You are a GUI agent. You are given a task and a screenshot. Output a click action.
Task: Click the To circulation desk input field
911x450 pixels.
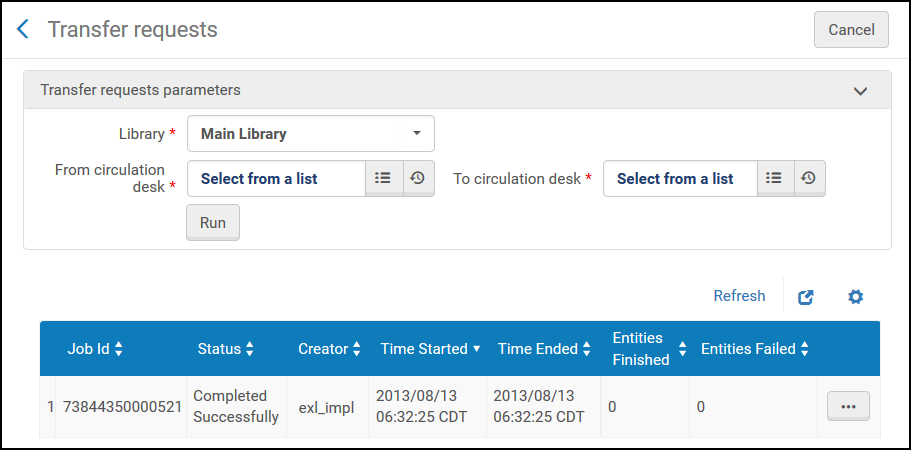[680, 178]
